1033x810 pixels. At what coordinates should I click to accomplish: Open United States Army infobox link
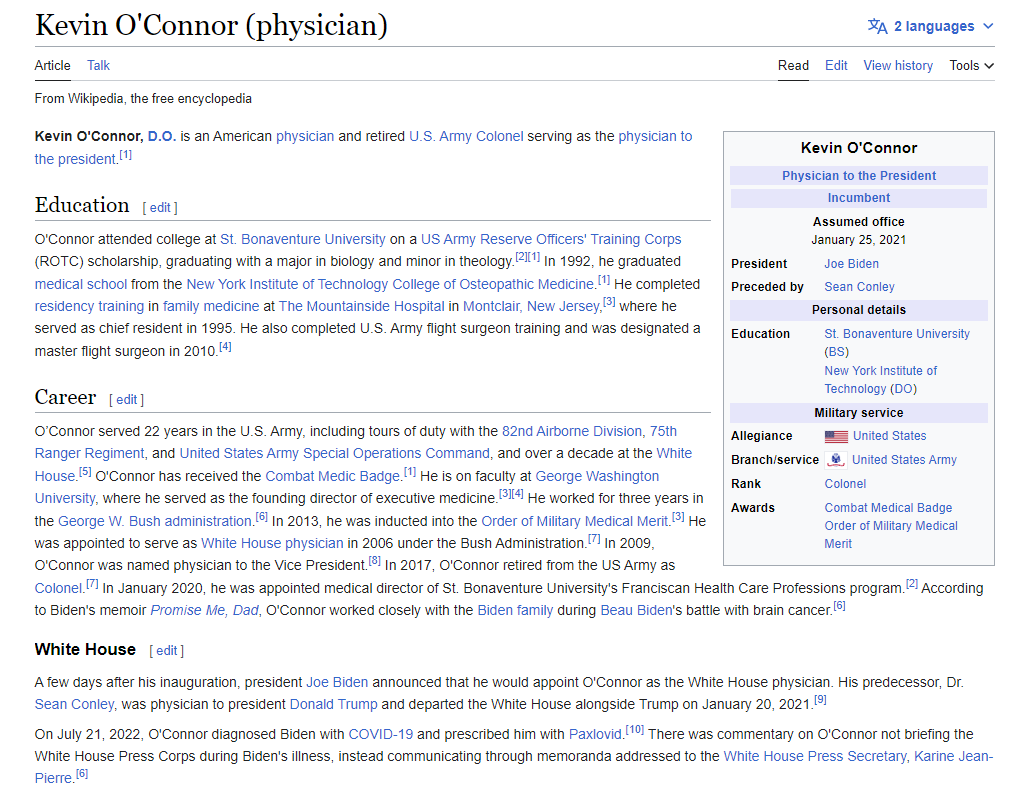(x=904, y=460)
